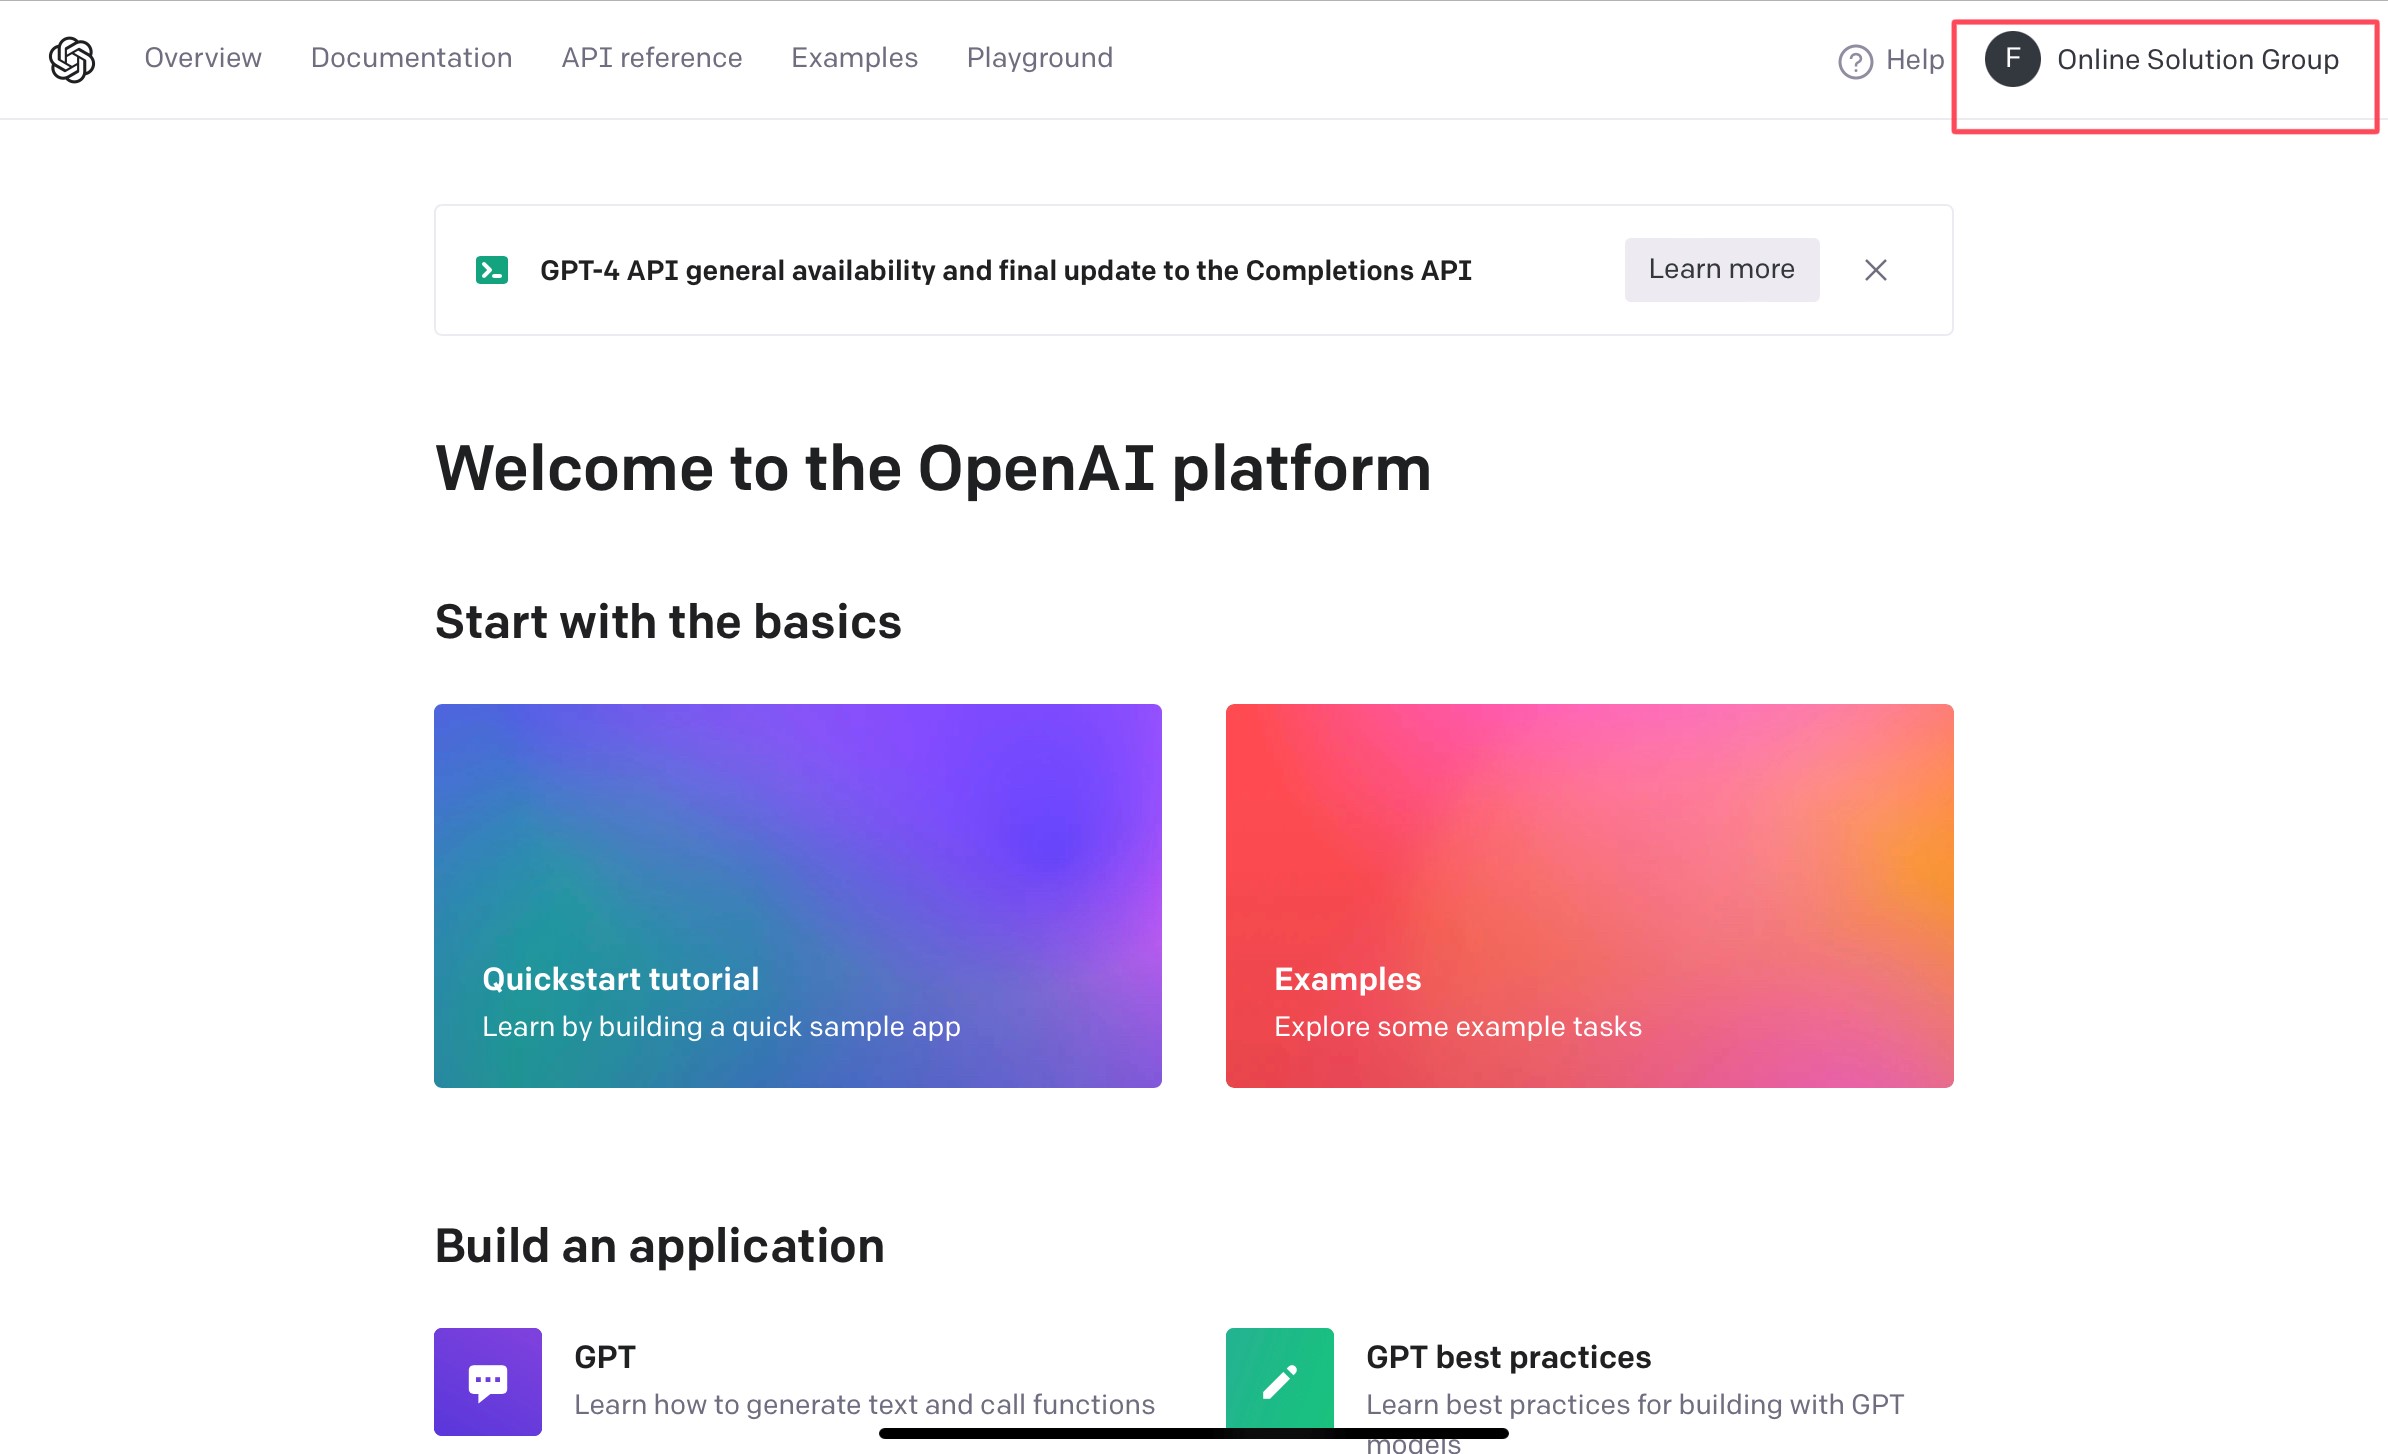Click the Welcome to the OpenAI platform heading

[x=933, y=468]
